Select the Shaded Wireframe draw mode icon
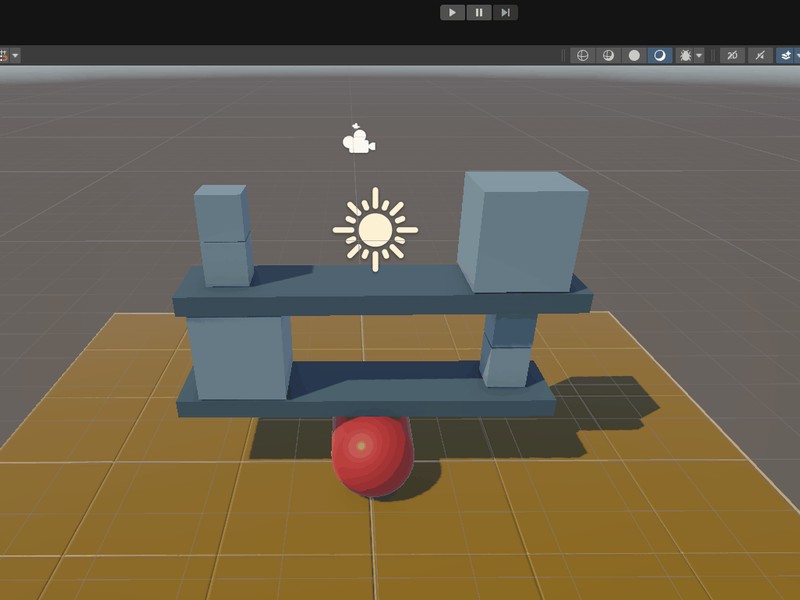Image resolution: width=800 pixels, height=600 pixels. 608,55
